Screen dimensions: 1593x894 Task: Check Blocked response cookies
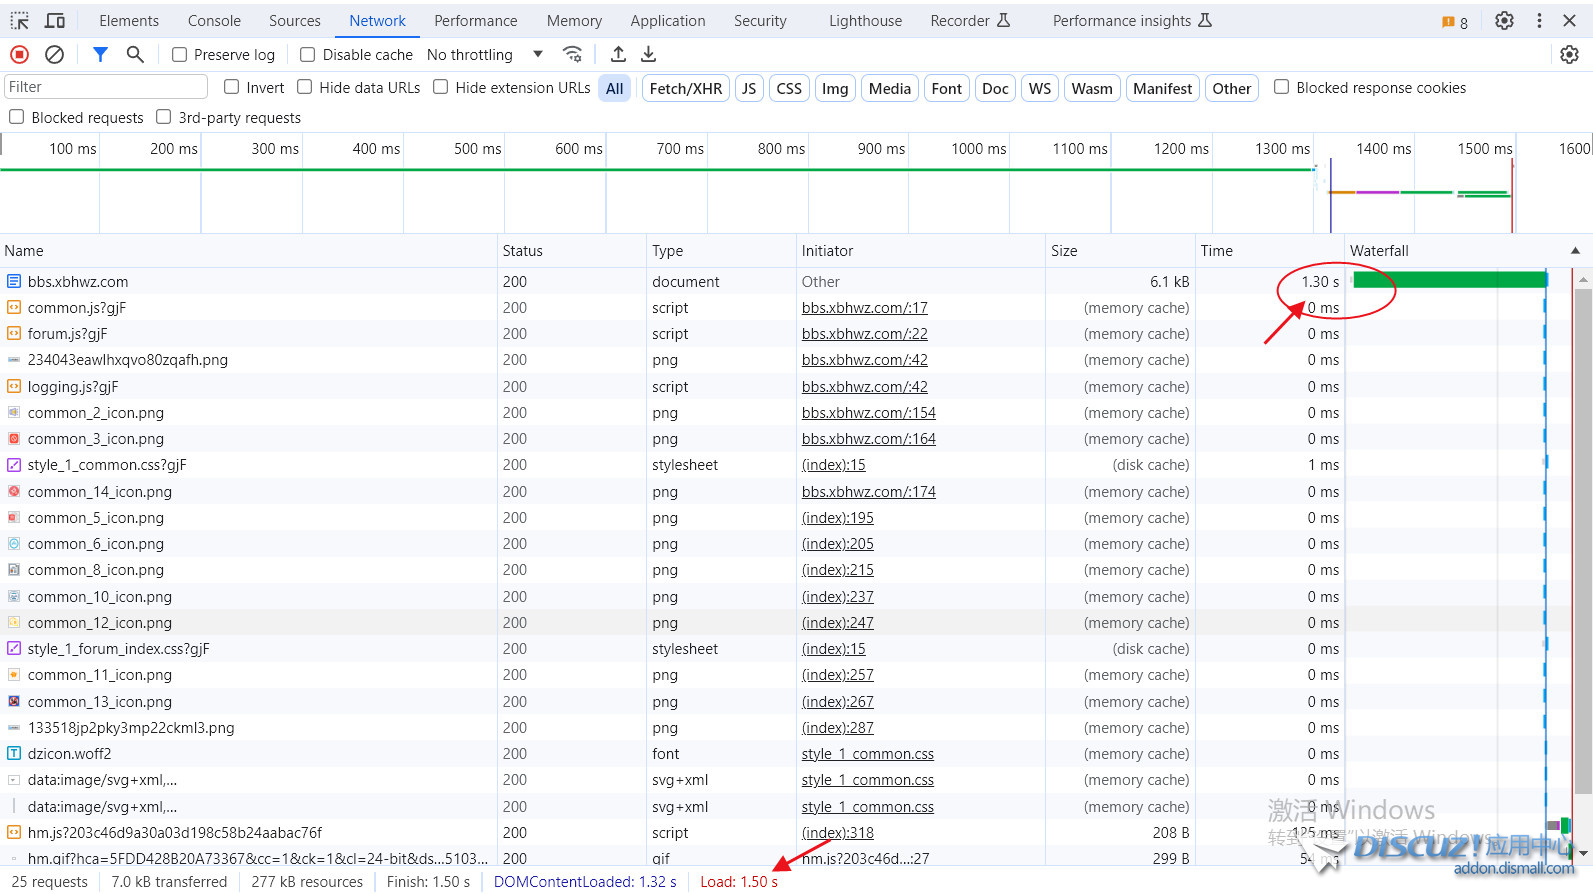[x=1281, y=87]
